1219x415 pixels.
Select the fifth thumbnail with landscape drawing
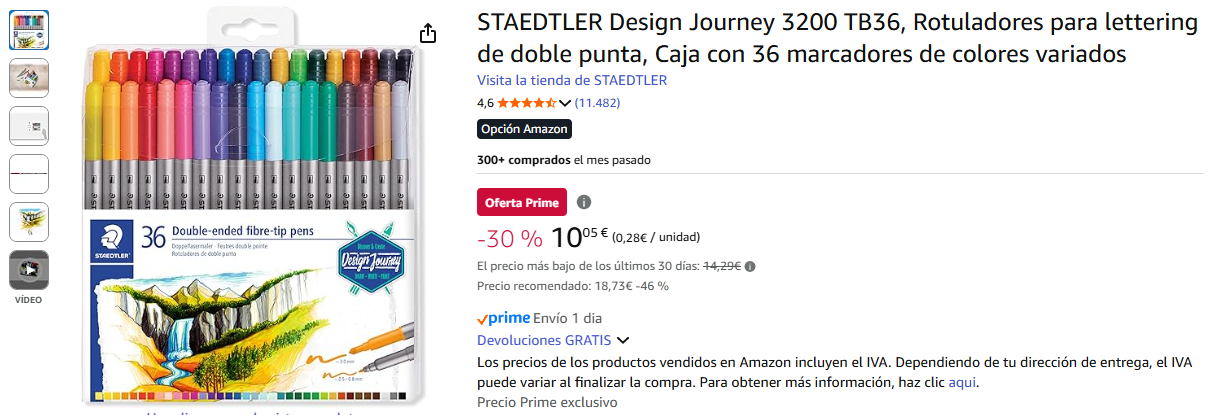click(x=29, y=222)
